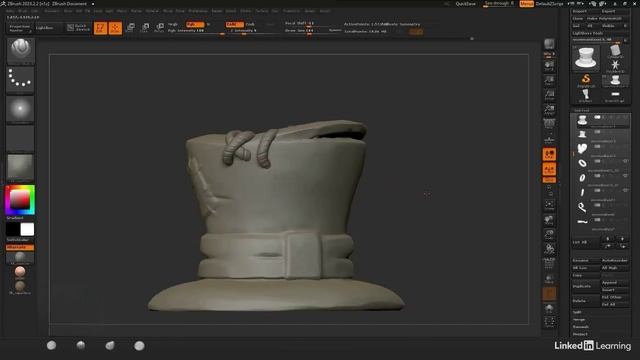Toggle Solo mode
640x360 pixels.
(549, 308)
